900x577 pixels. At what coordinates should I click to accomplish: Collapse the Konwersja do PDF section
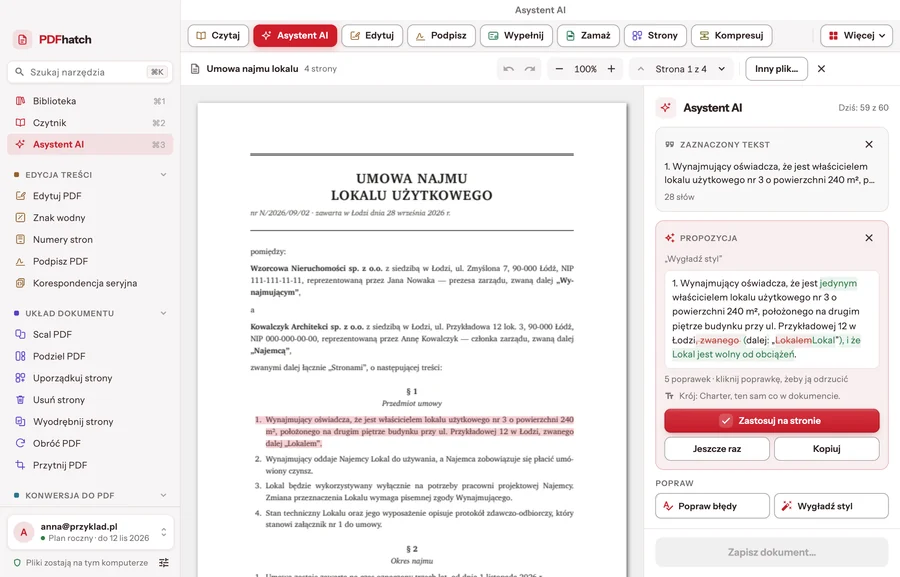tap(163, 495)
